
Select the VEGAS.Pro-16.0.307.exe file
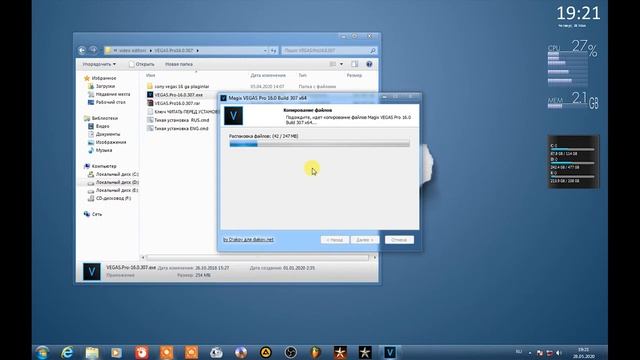(178, 95)
